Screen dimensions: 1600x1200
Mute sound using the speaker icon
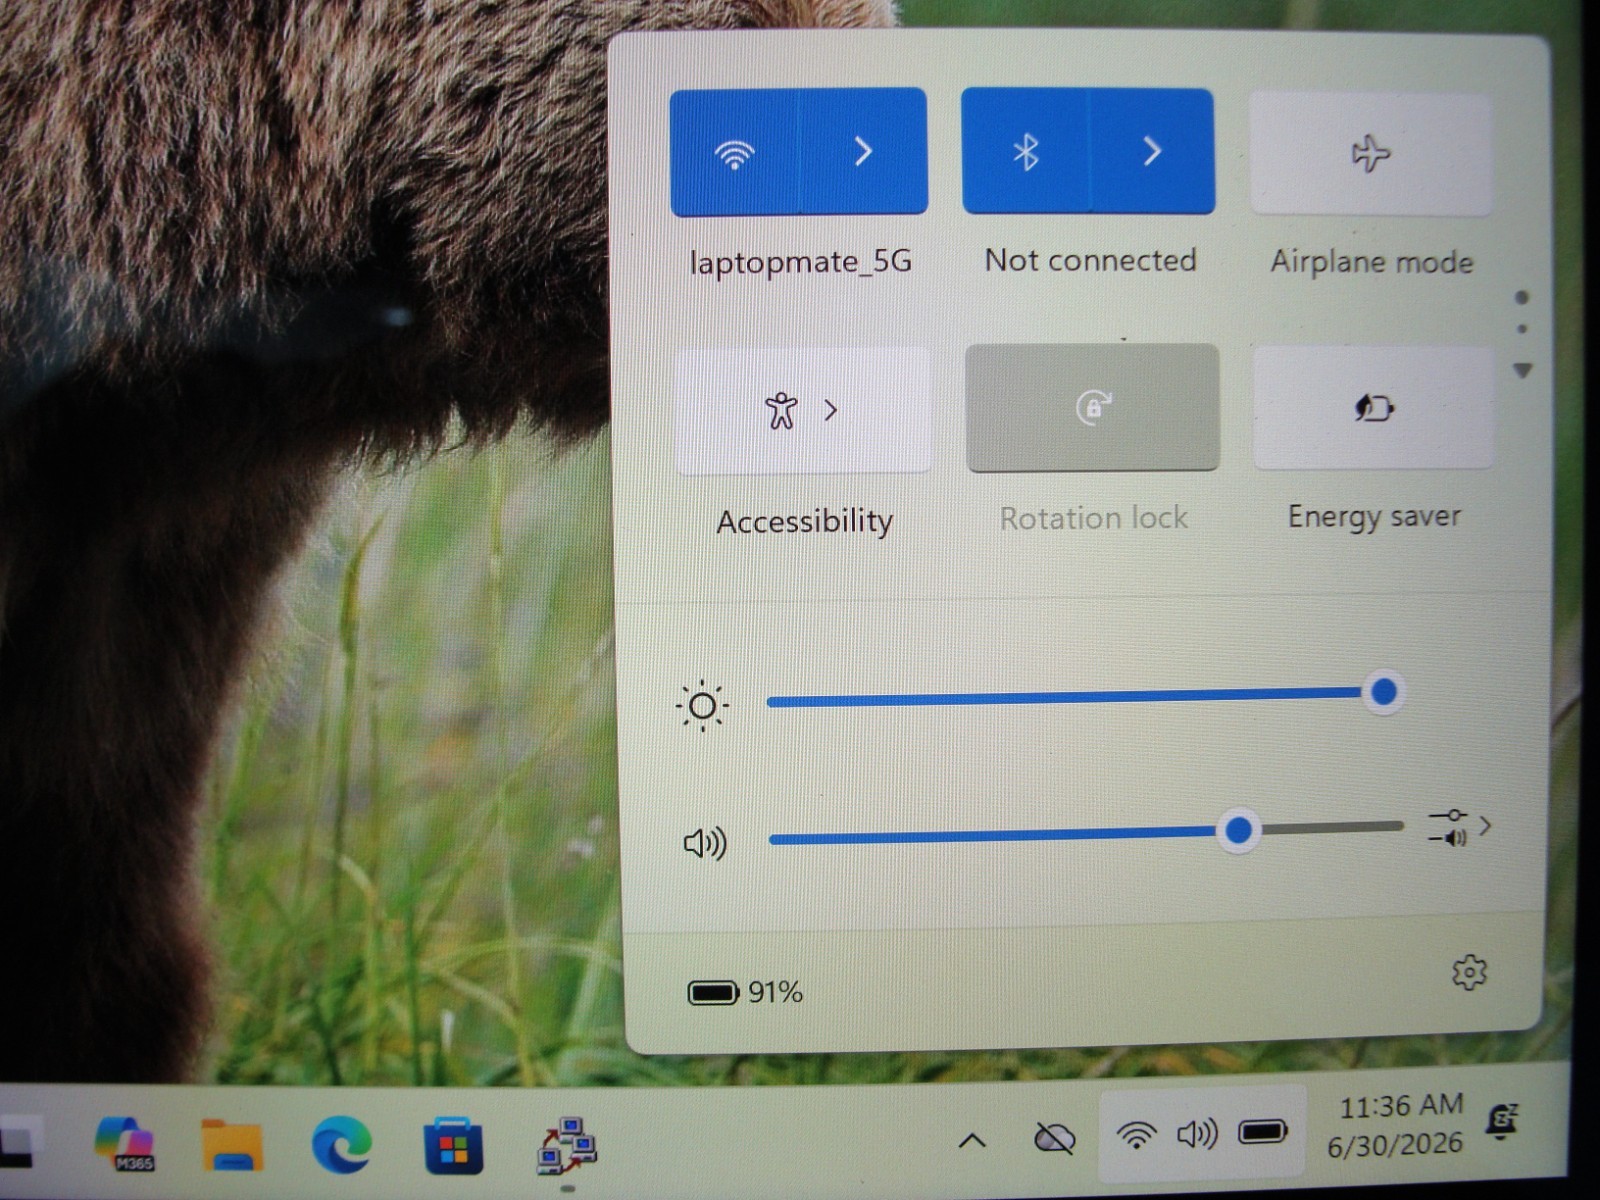tap(705, 844)
